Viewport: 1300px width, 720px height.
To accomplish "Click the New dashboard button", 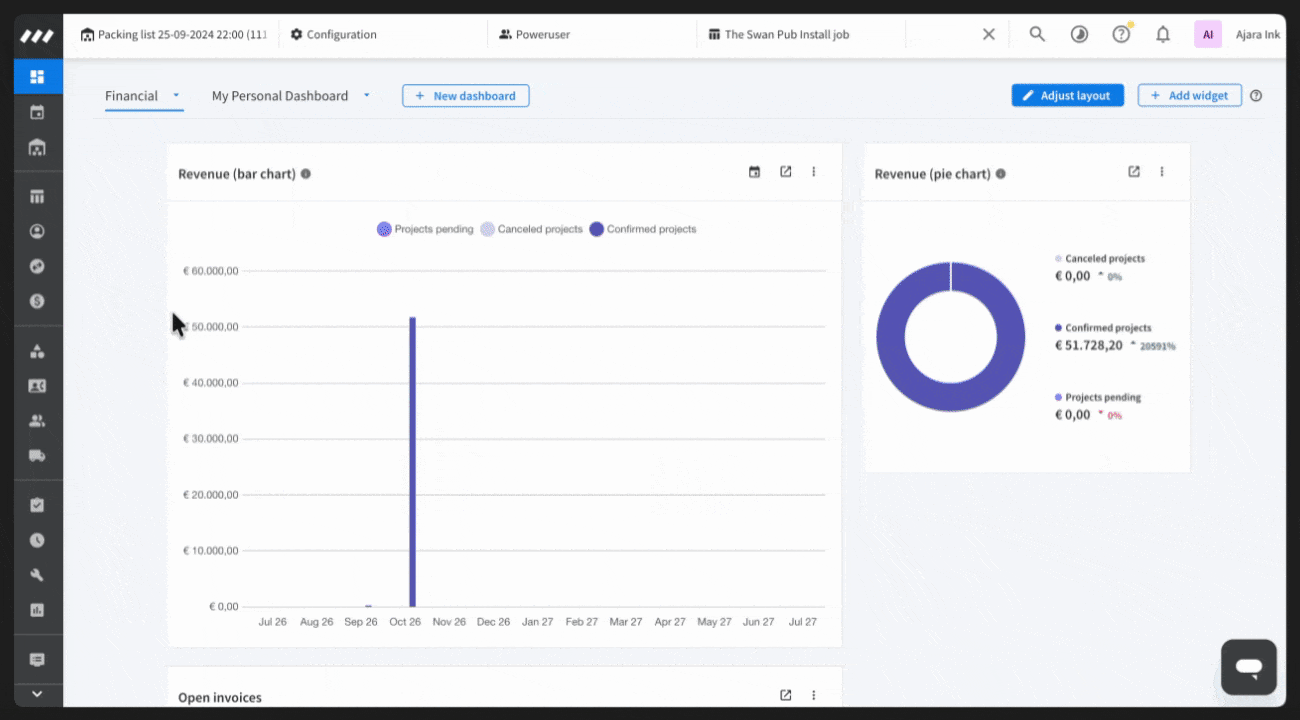I will pos(465,96).
